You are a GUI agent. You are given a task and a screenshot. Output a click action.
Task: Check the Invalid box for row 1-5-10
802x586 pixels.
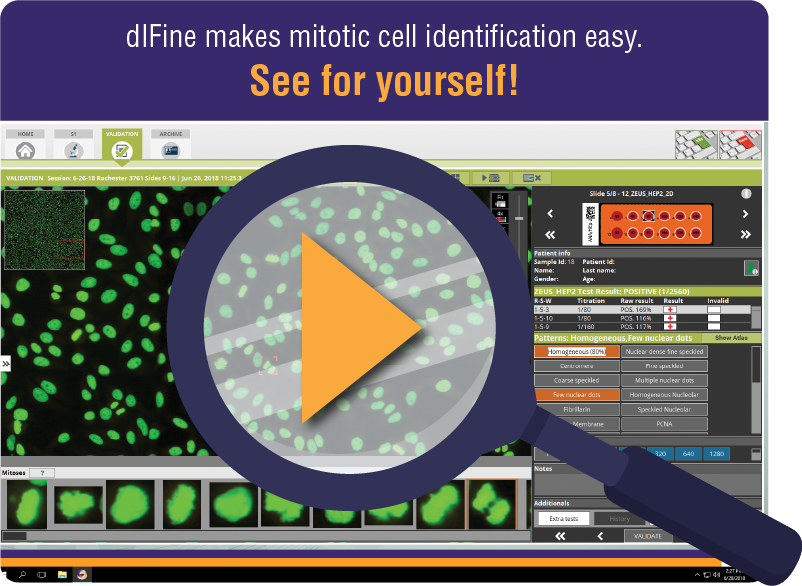click(714, 318)
